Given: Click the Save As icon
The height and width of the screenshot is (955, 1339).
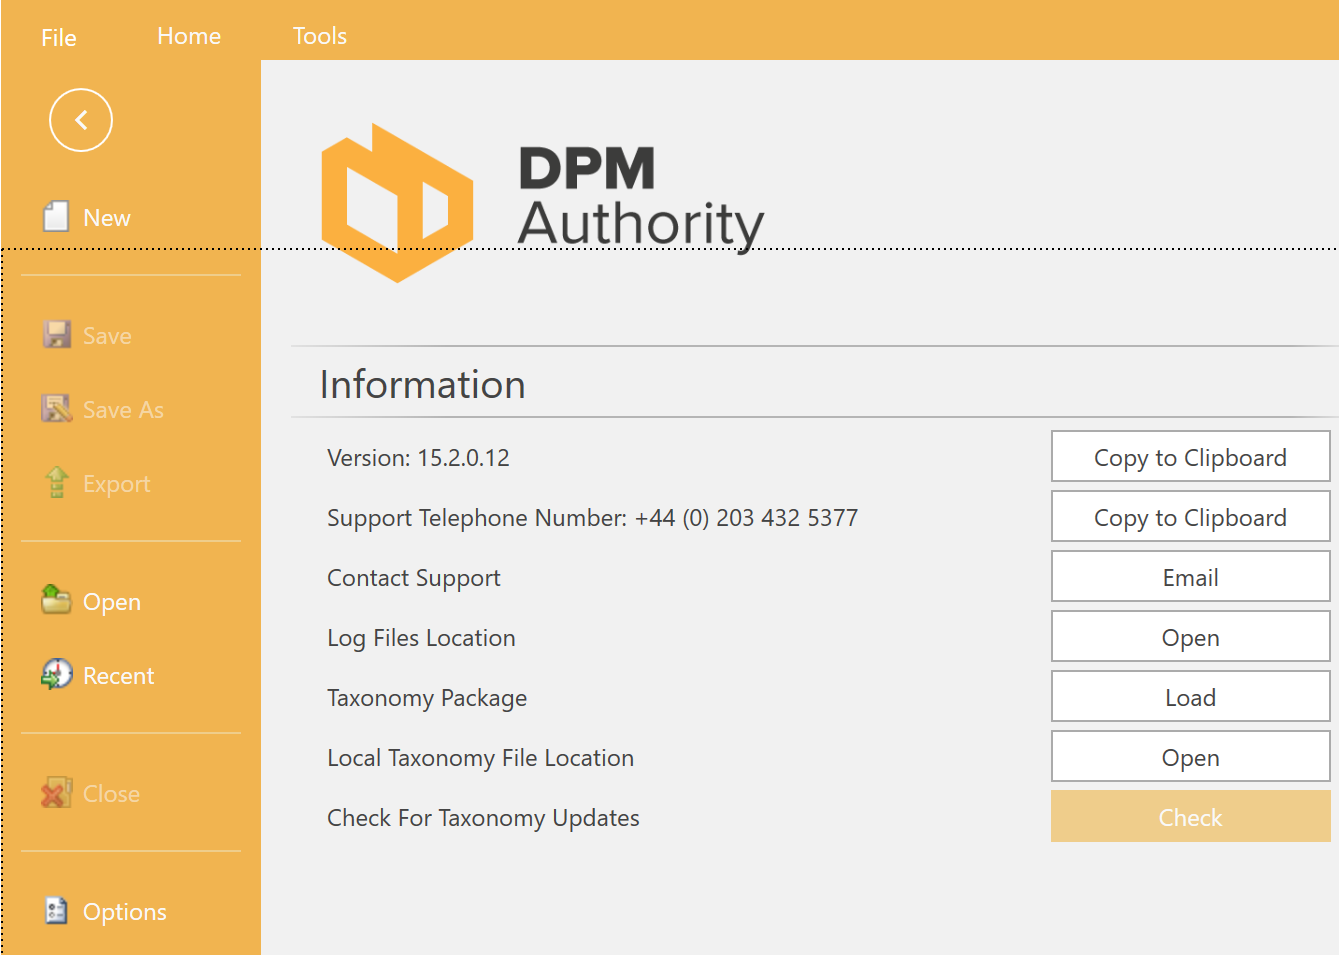Looking at the screenshot, I should pos(57,408).
